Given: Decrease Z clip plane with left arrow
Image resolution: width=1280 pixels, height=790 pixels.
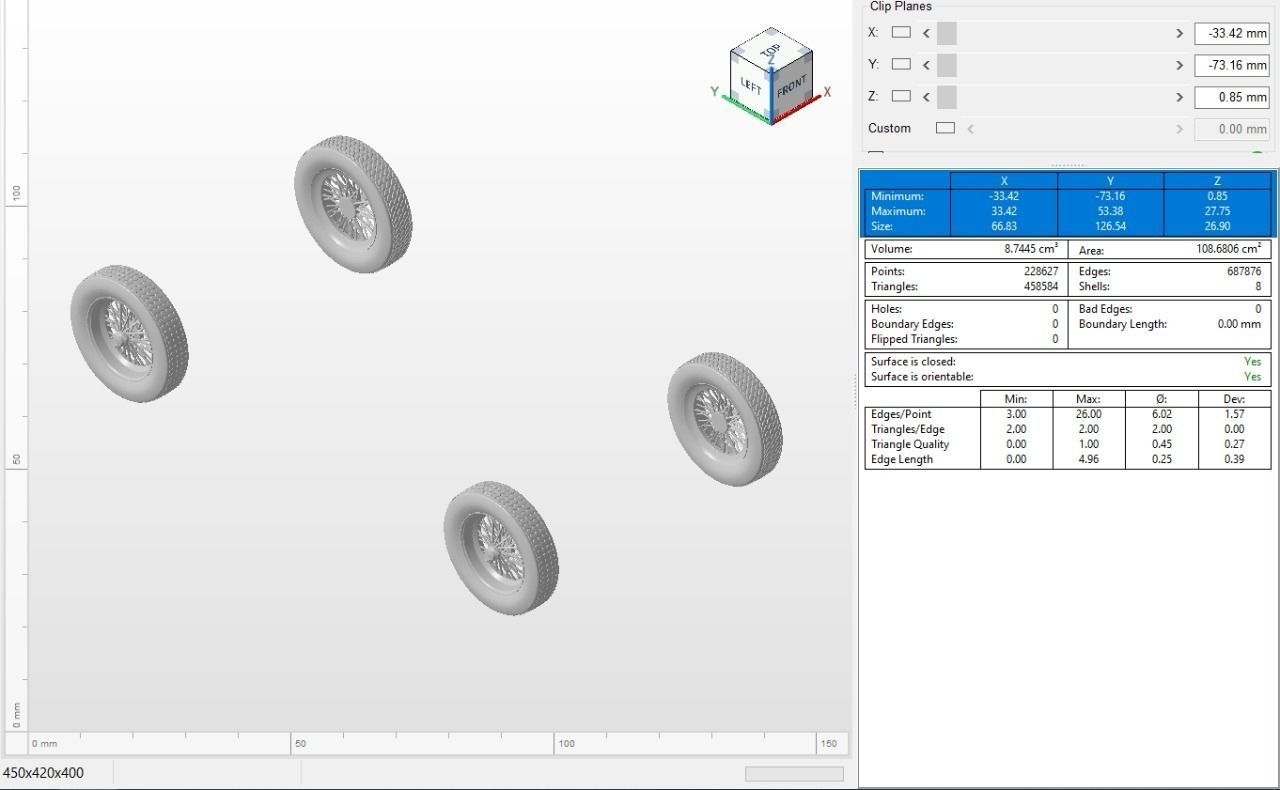Looking at the screenshot, I should pyautogui.click(x=926, y=97).
